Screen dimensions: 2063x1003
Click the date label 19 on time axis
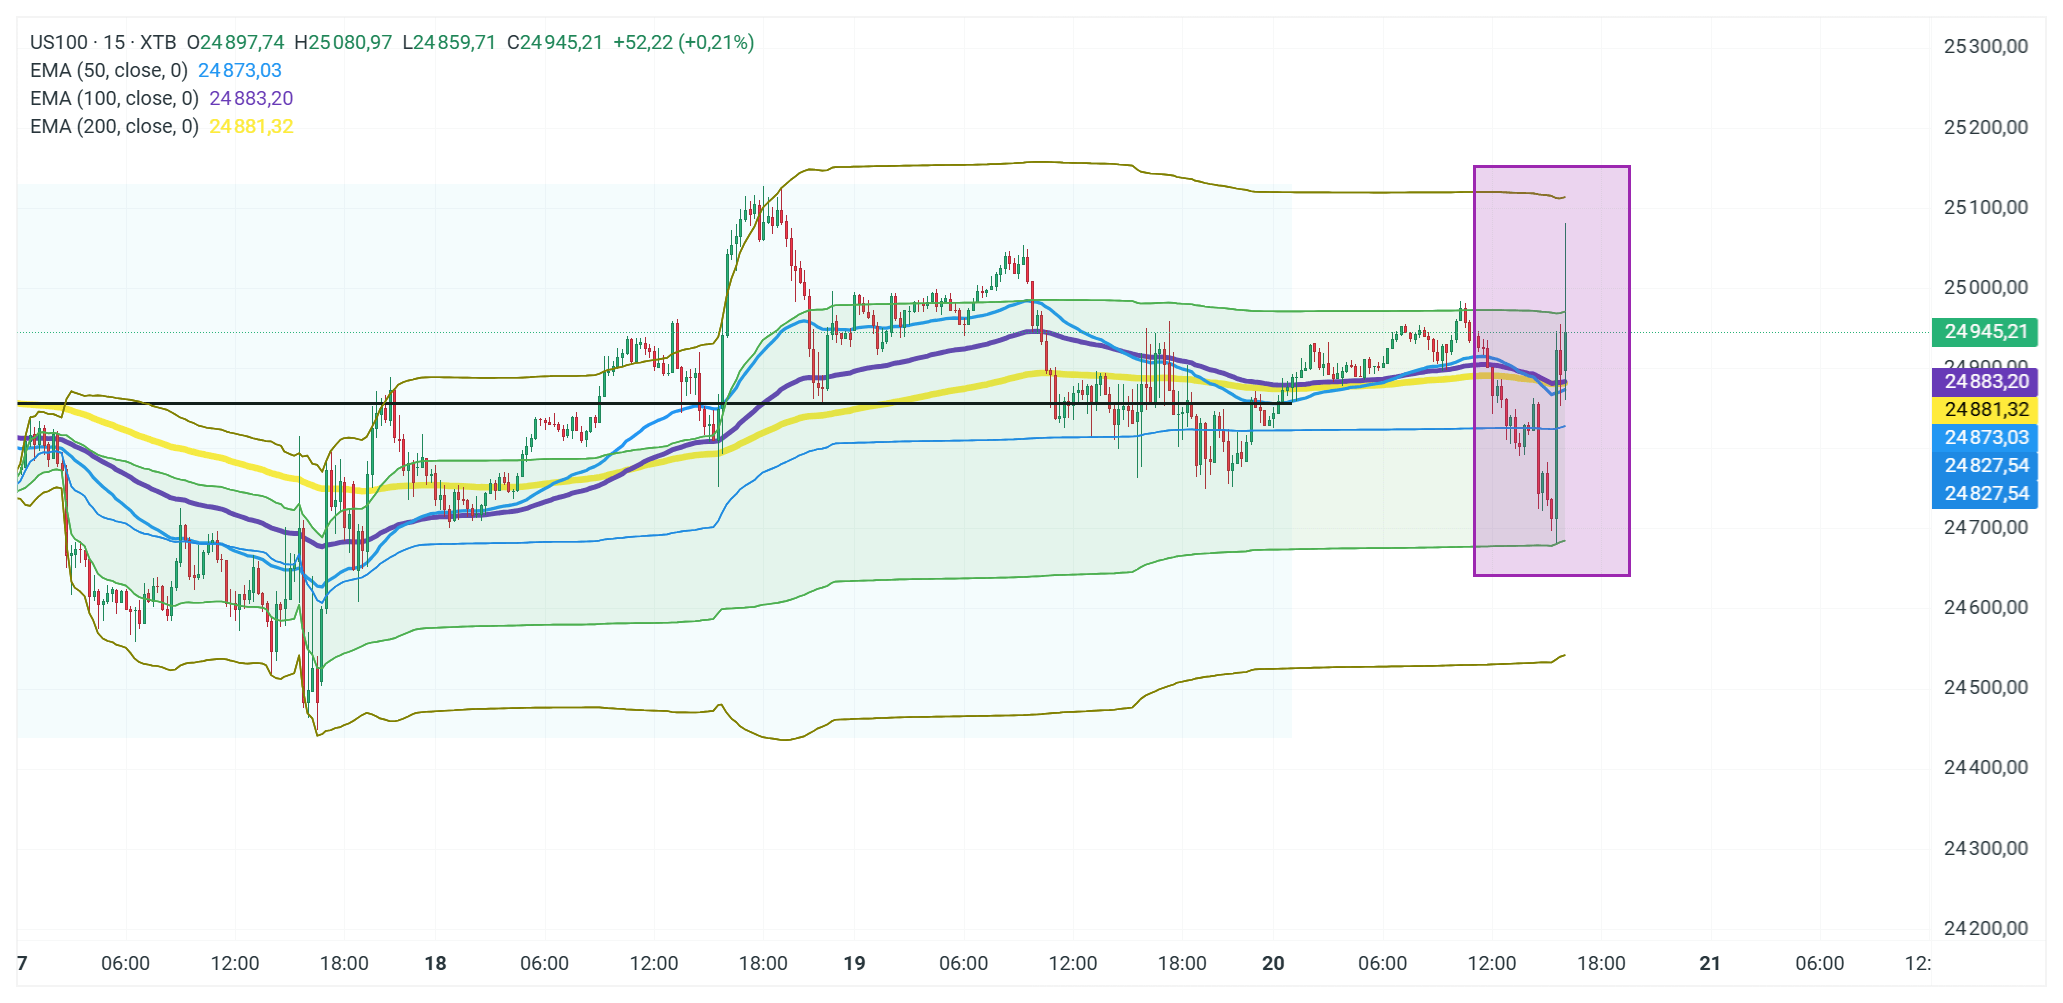(x=854, y=963)
